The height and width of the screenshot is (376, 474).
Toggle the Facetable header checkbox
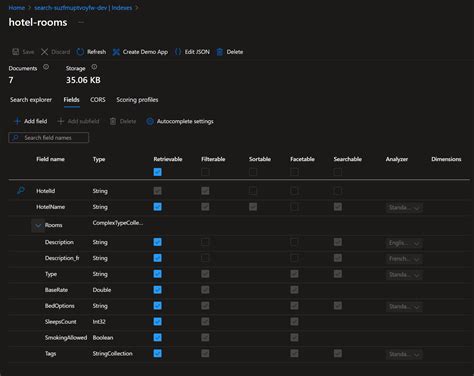[x=294, y=172]
